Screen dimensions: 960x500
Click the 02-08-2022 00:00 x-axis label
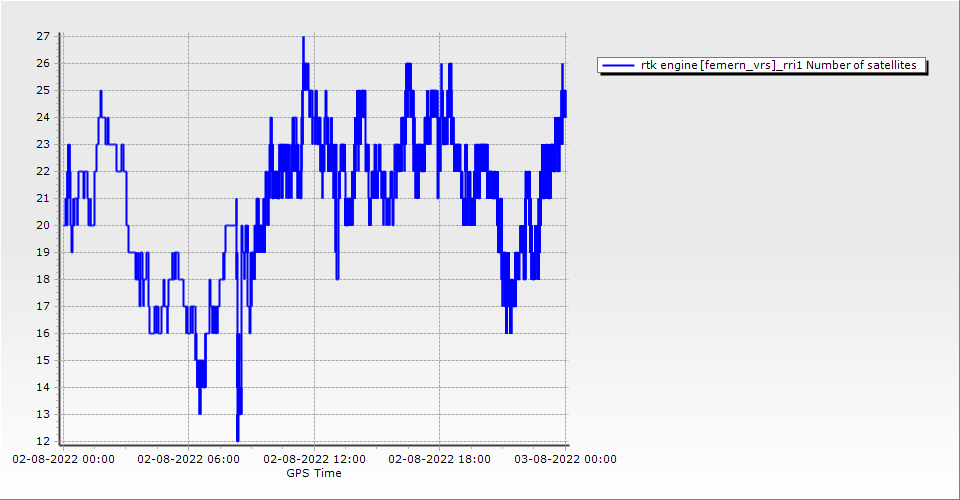click(x=63, y=459)
